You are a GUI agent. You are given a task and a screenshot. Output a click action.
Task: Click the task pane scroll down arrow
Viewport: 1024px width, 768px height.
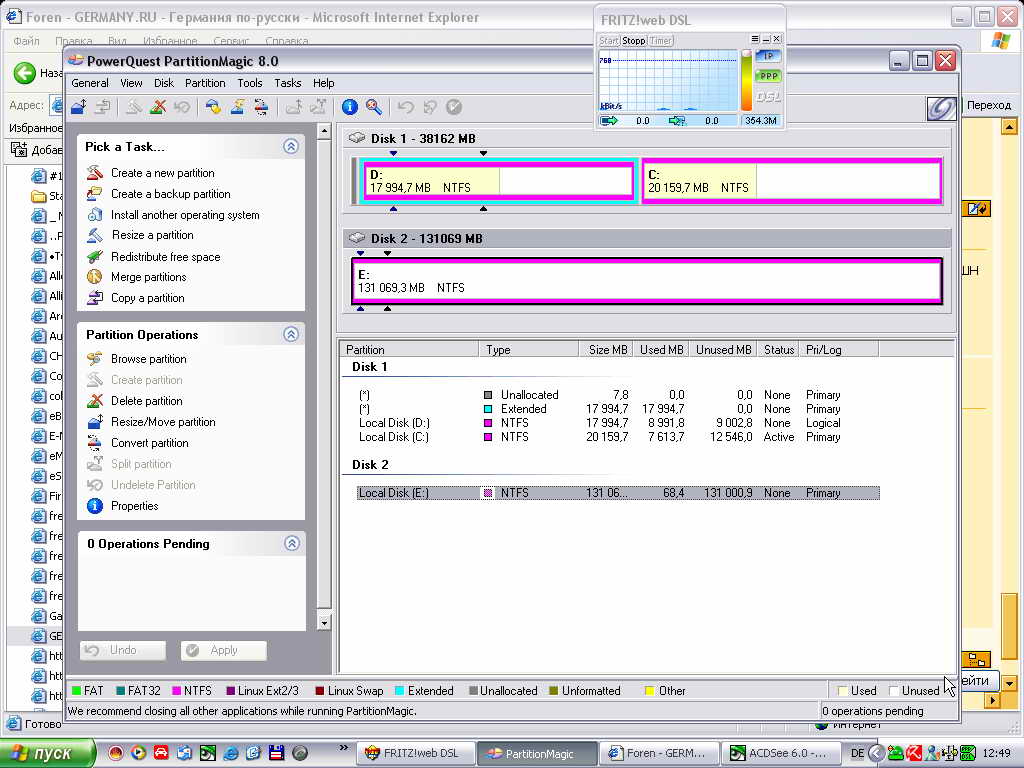point(324,622)
